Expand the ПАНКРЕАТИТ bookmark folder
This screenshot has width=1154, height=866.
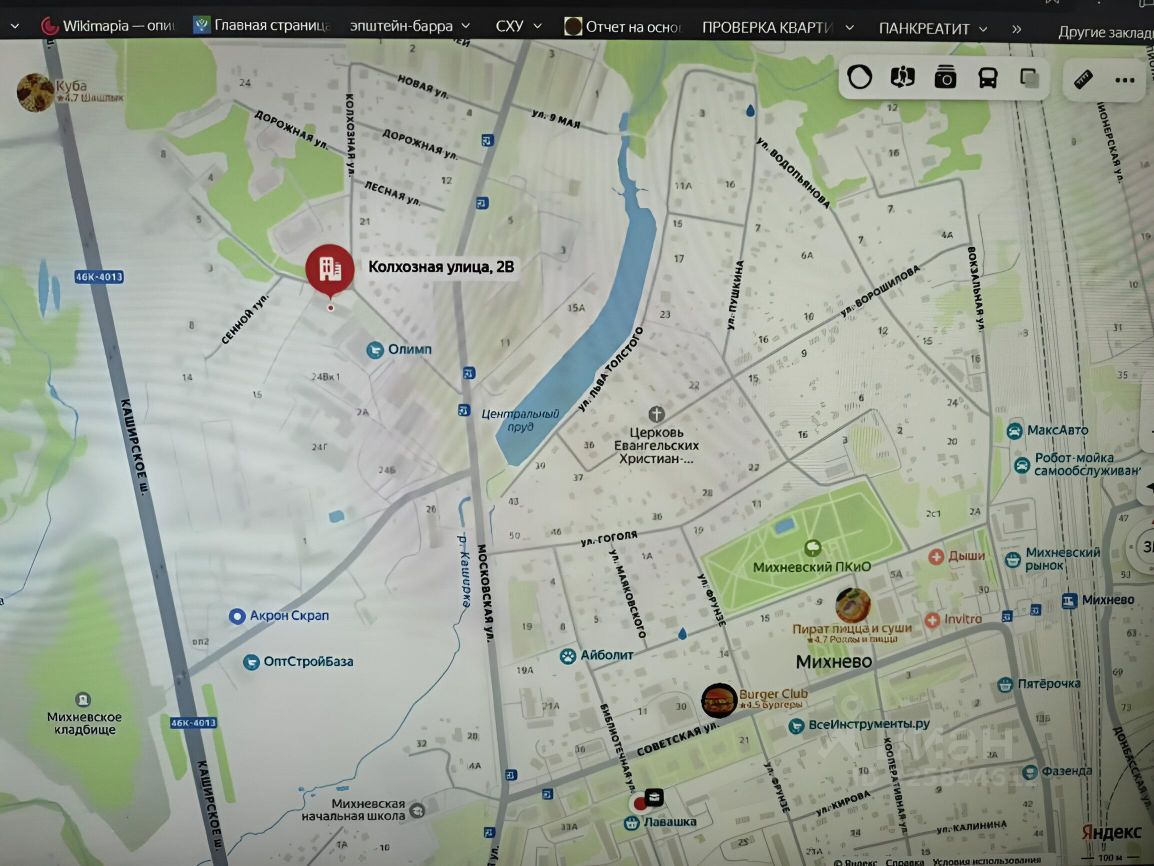coord(933,29)
